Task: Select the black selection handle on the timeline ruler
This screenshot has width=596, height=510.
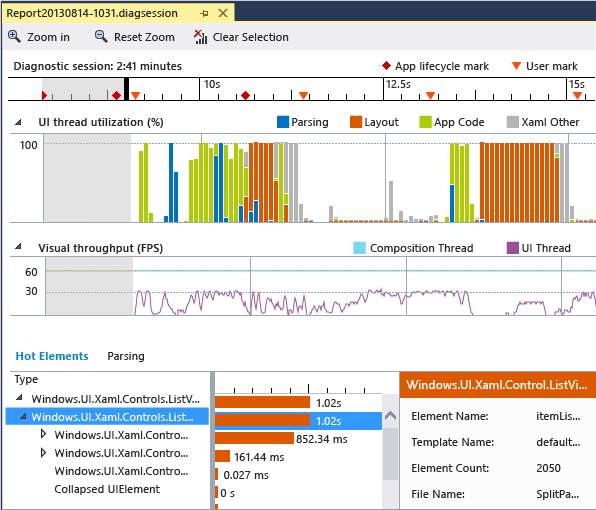Action: click(x=127, y=89)
